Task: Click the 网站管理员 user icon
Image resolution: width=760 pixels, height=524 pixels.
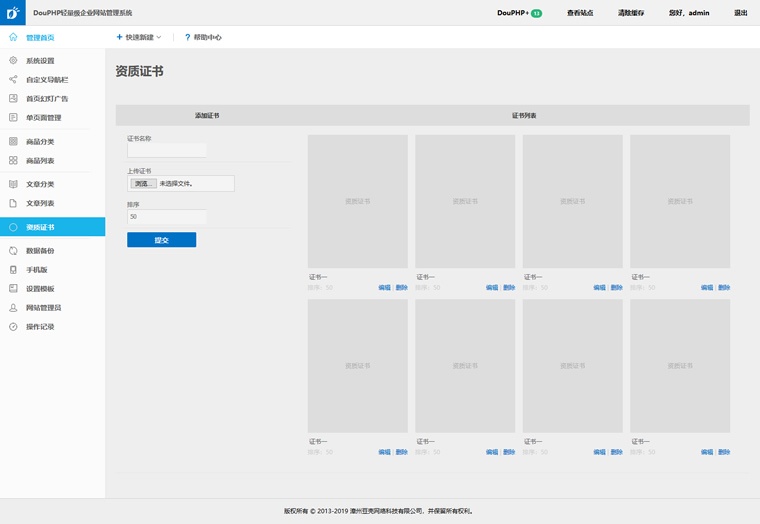Action: (13, 308)
